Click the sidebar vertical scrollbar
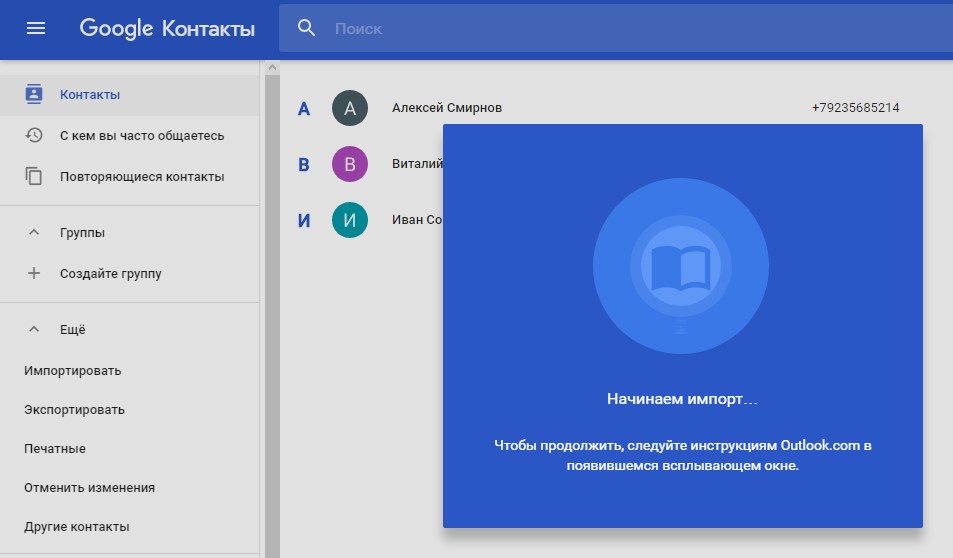Viewport: 953px width, 558px height. click(x=271, y=300)
